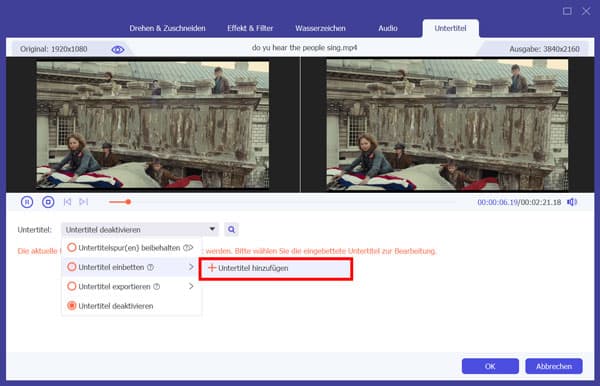Select Untertitel exportieren radio option
600x386 pixels.
(x=72, y=286)
